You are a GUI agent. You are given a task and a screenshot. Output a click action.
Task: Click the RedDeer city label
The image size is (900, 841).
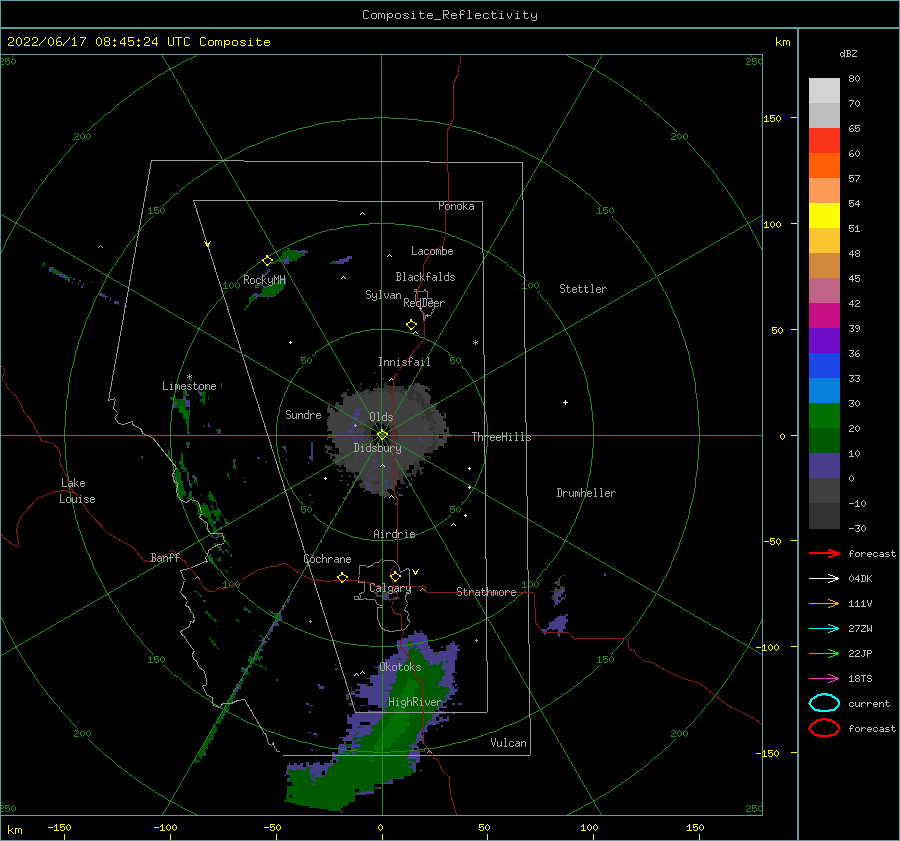tap(424, 303)
